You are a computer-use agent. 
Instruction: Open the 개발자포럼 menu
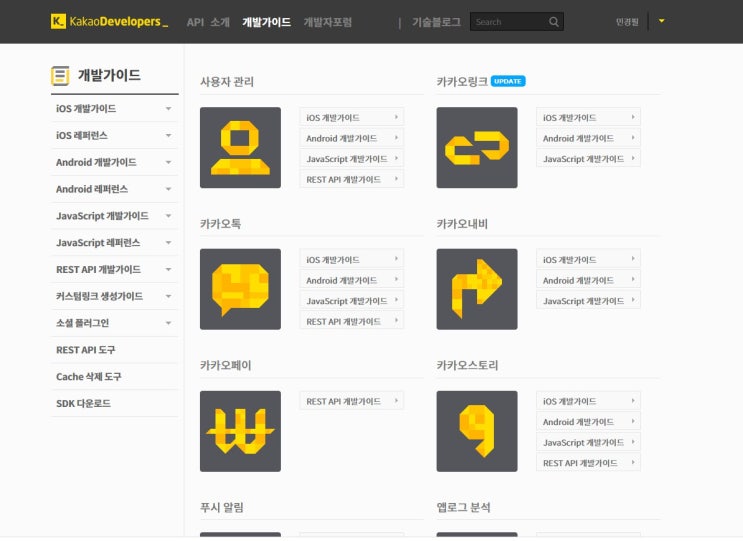click(327, 22)
